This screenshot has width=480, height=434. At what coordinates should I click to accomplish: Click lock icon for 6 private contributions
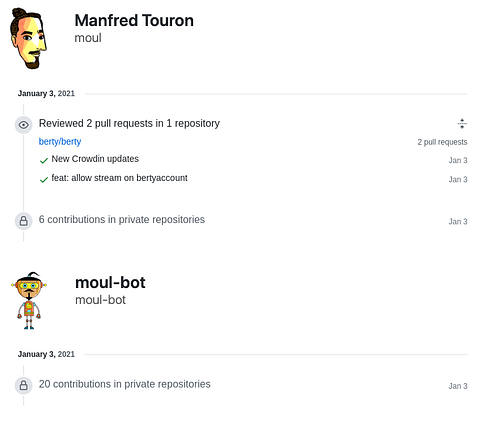23,221
